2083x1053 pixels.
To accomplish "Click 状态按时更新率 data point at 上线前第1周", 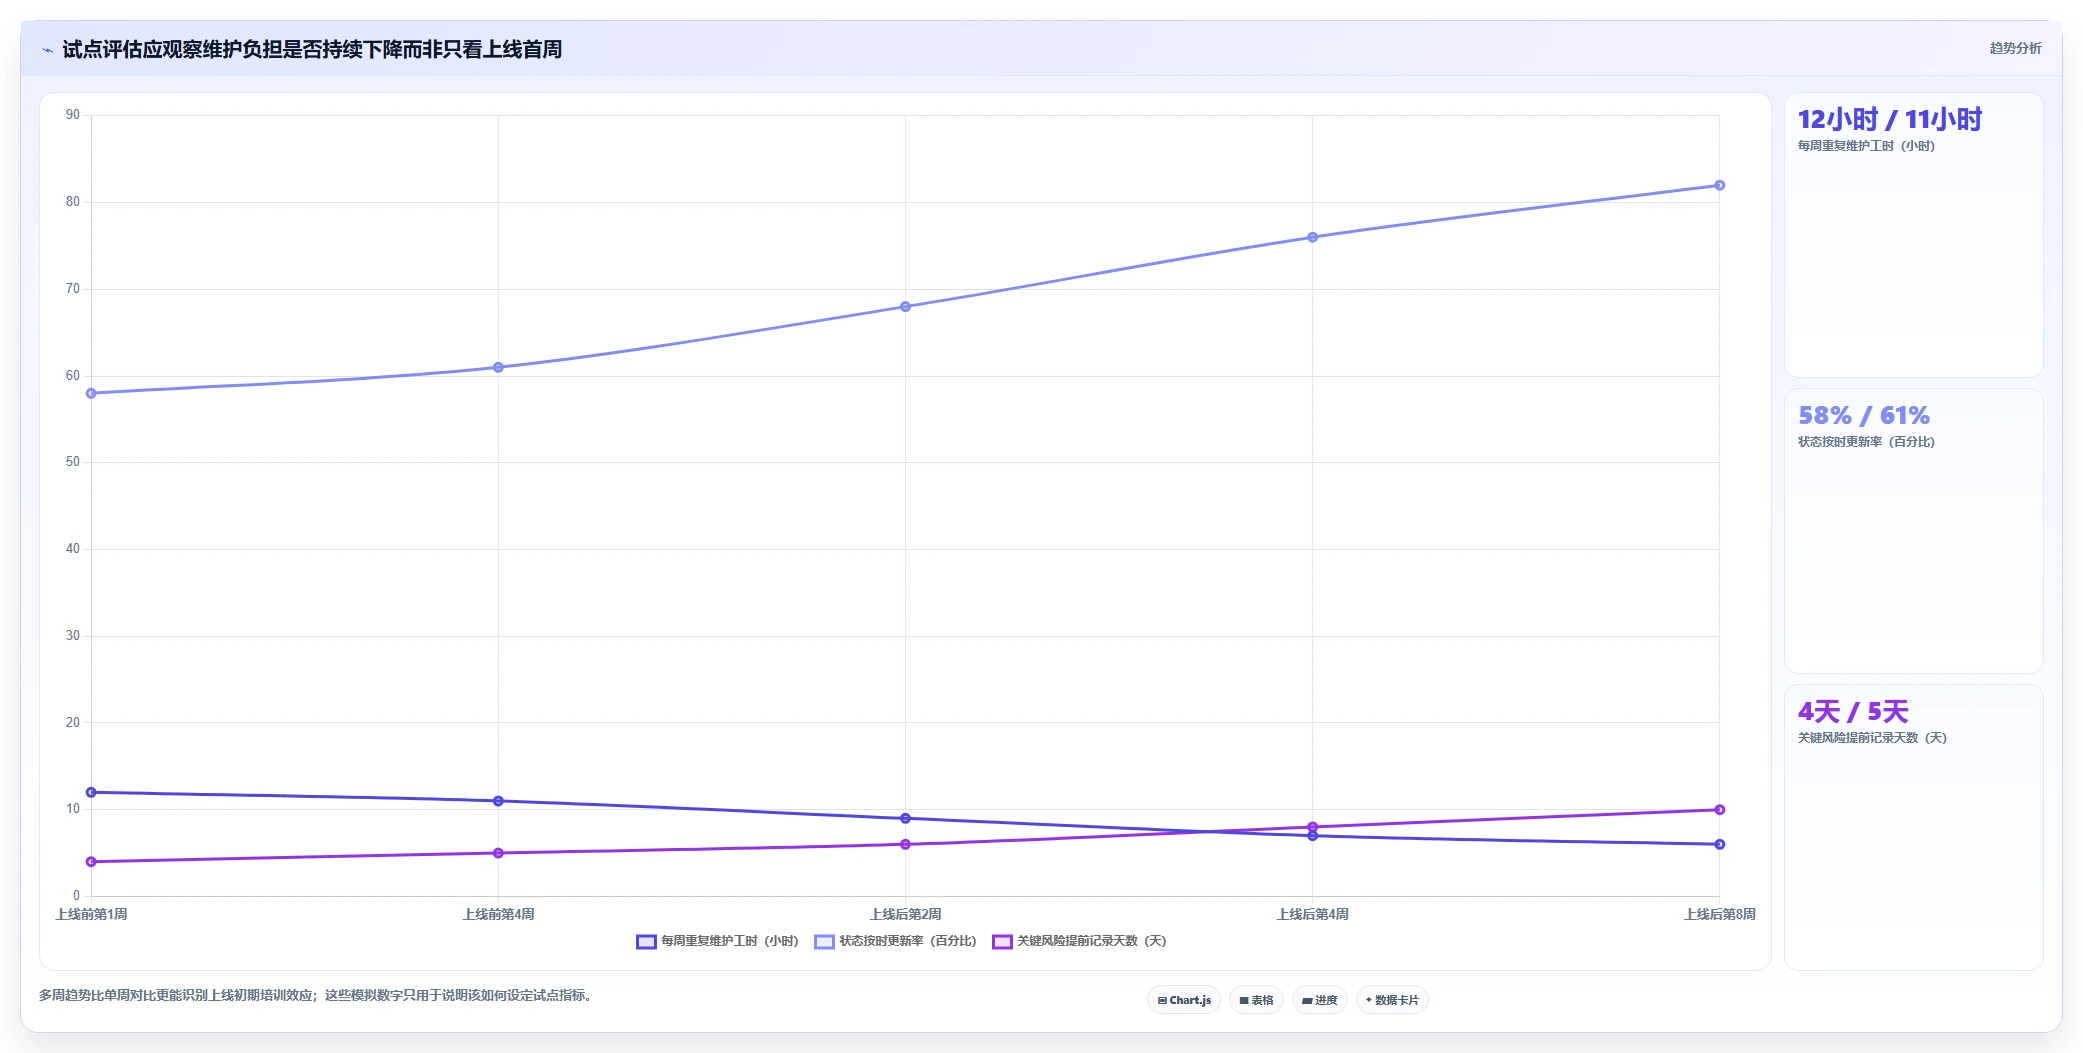I will pyautogui.click(x=91, y=393).
